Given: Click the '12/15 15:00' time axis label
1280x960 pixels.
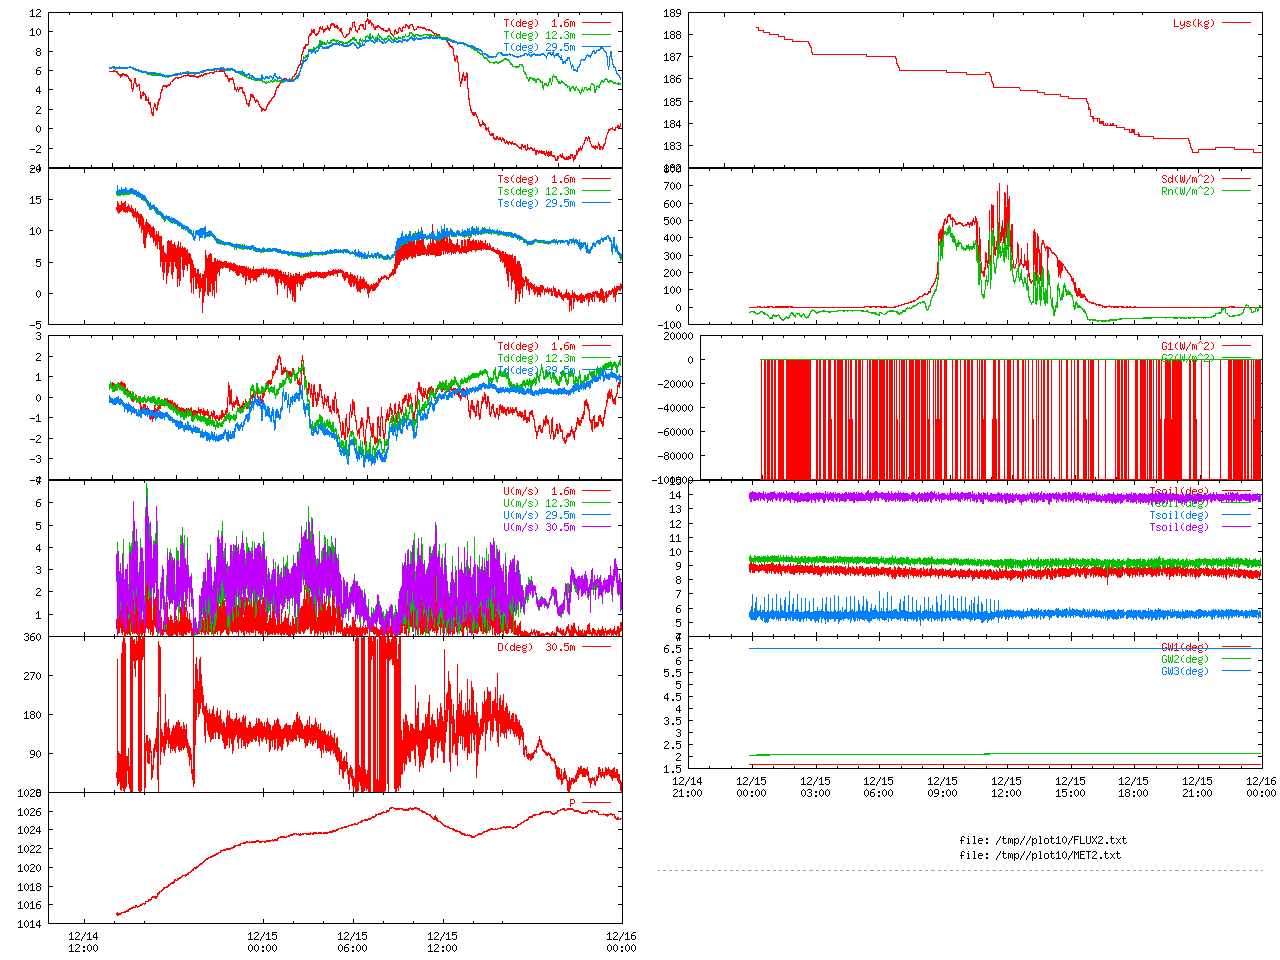Looking at the screenshot, I should [x=1070, y=787].
